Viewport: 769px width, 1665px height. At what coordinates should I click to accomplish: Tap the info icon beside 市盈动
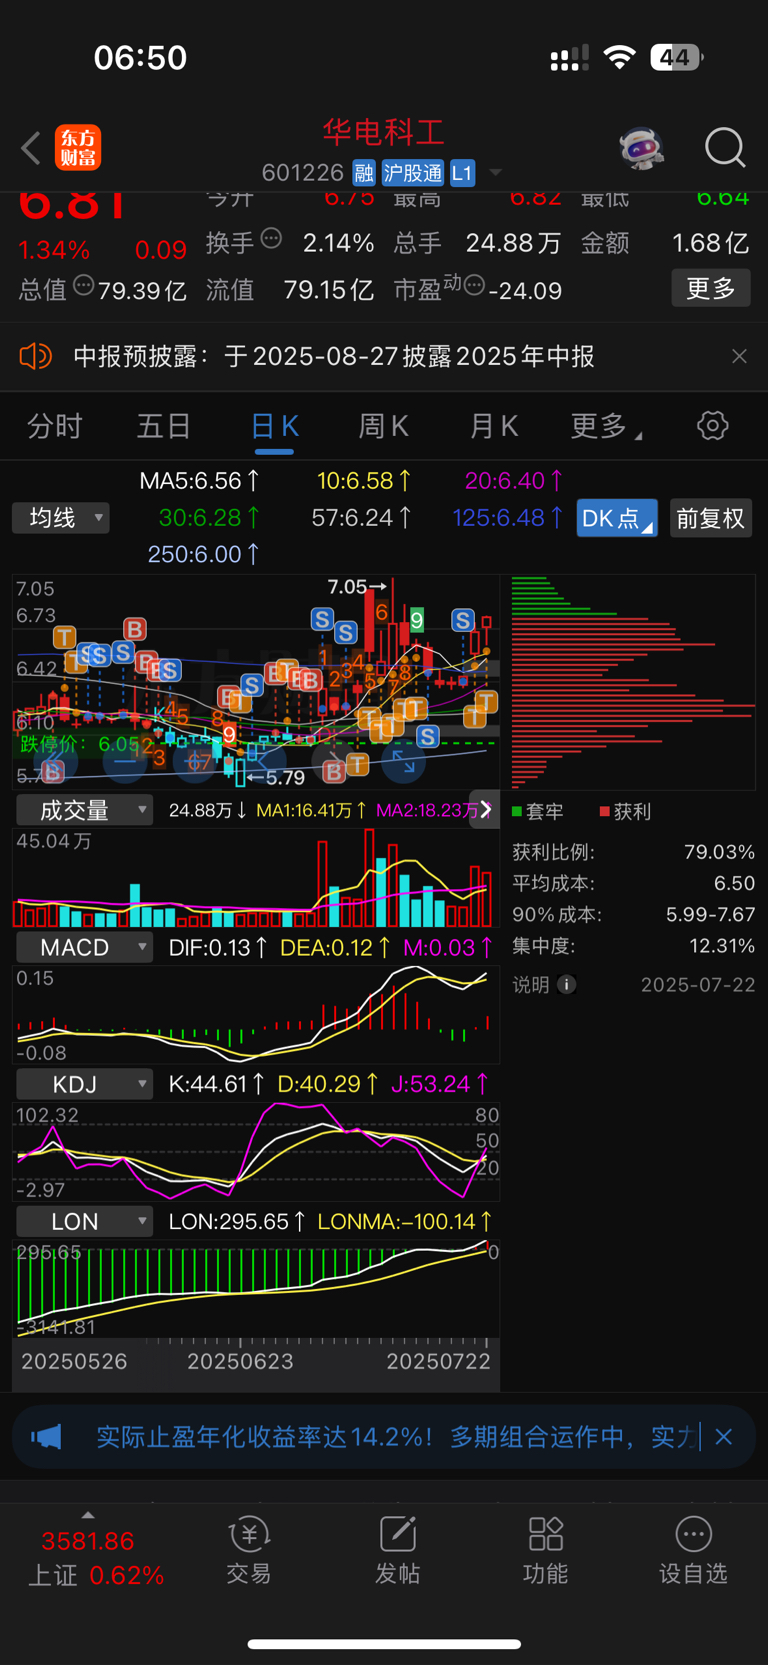pyautogui.click(x=474, y=286)
